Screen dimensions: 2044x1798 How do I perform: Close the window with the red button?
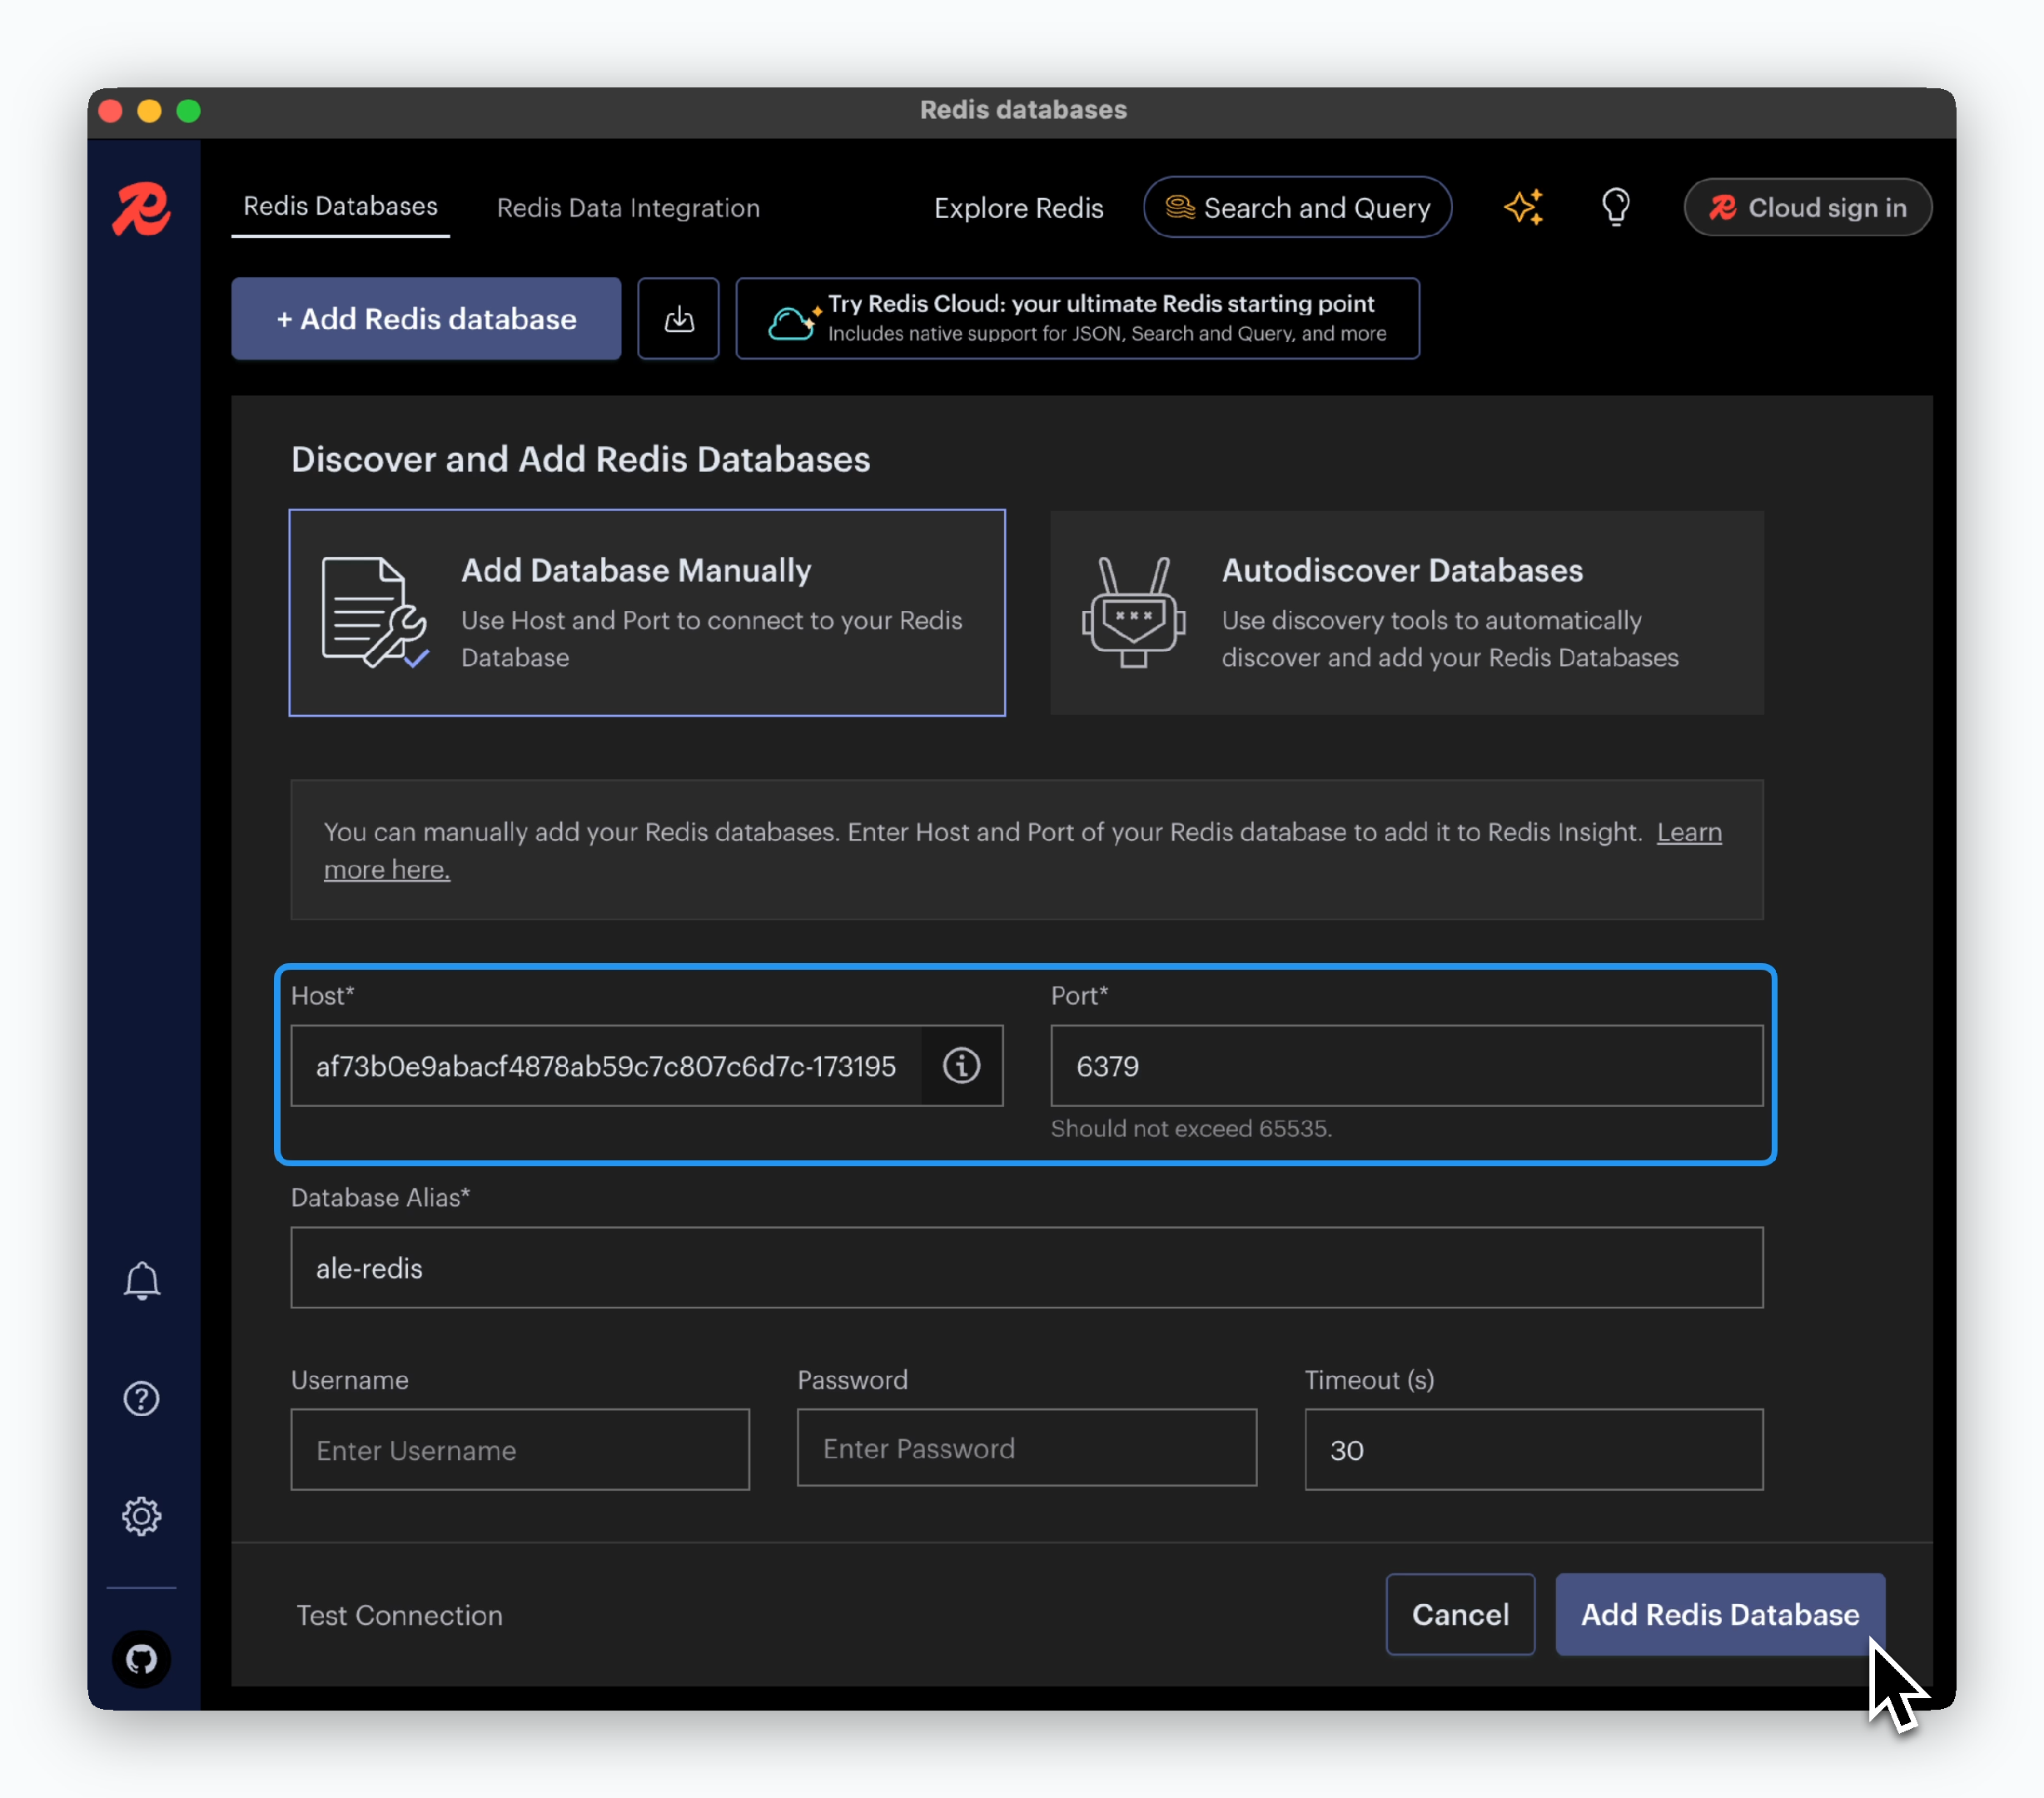pos(111,110)
